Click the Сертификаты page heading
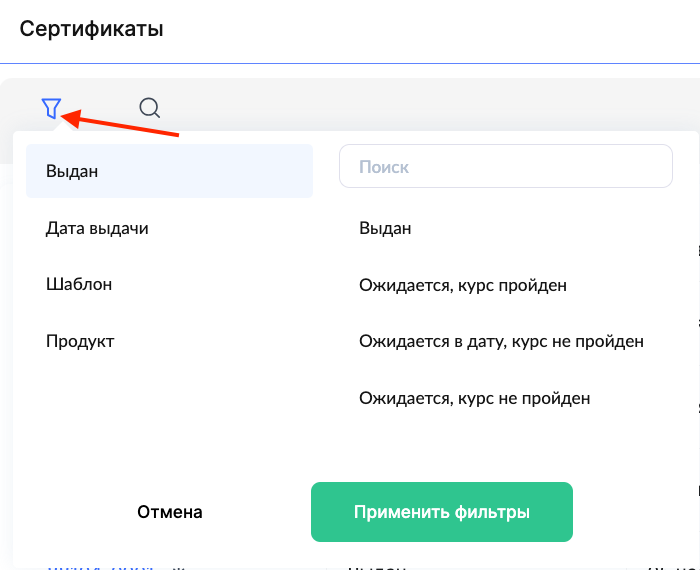The height and width of the screenshot is (570, 700). [x=91, y=28]
